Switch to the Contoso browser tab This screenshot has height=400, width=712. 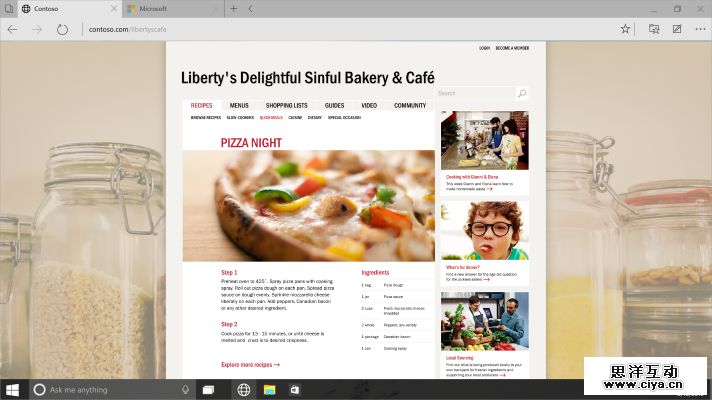click(69, 9)
